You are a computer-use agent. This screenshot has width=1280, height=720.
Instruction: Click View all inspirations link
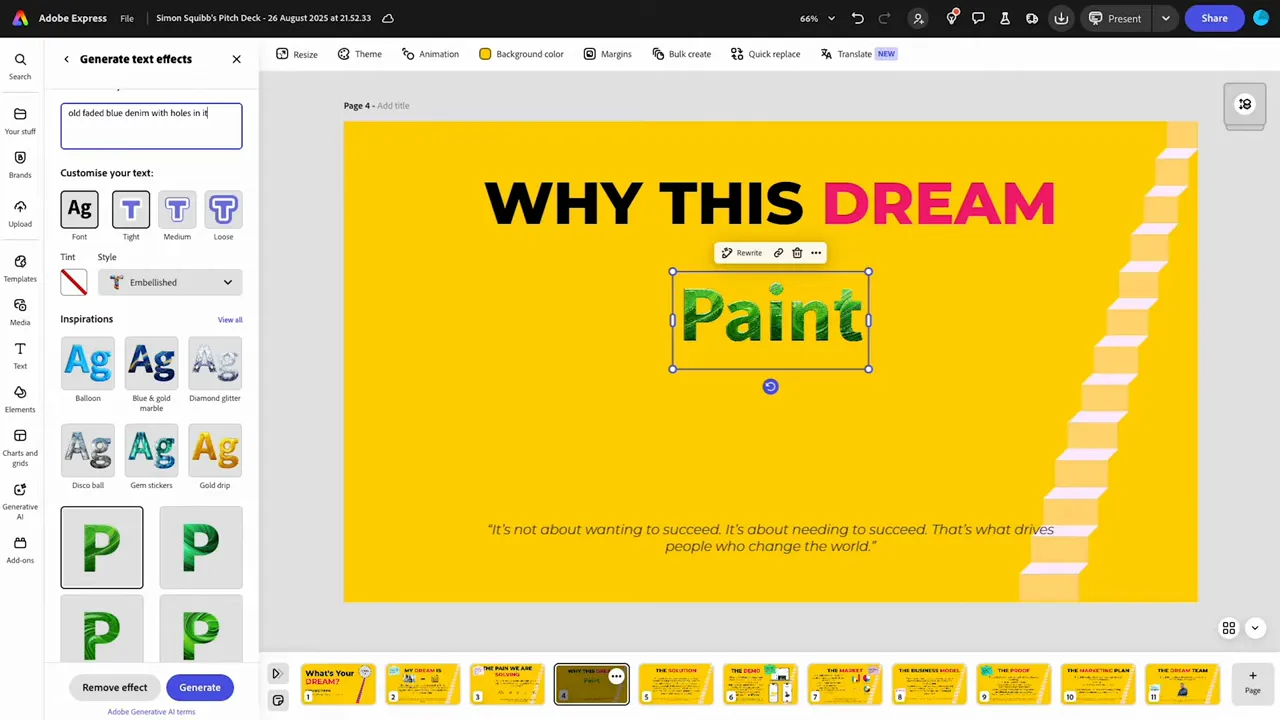[230, 320]
